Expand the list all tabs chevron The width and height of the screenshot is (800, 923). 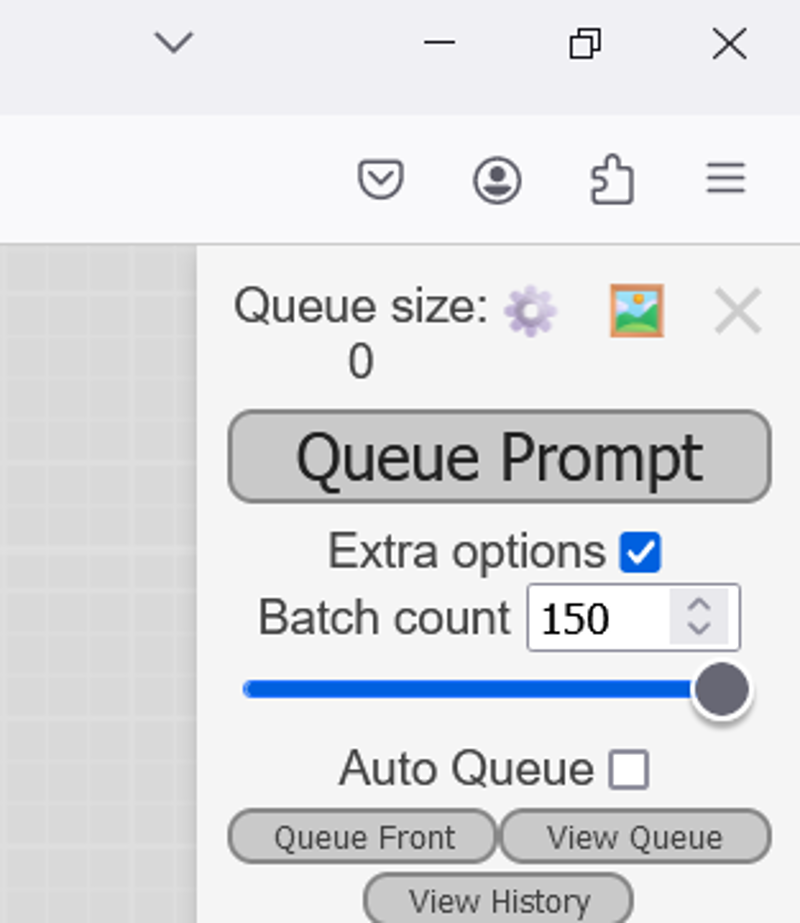coord(173,42)
